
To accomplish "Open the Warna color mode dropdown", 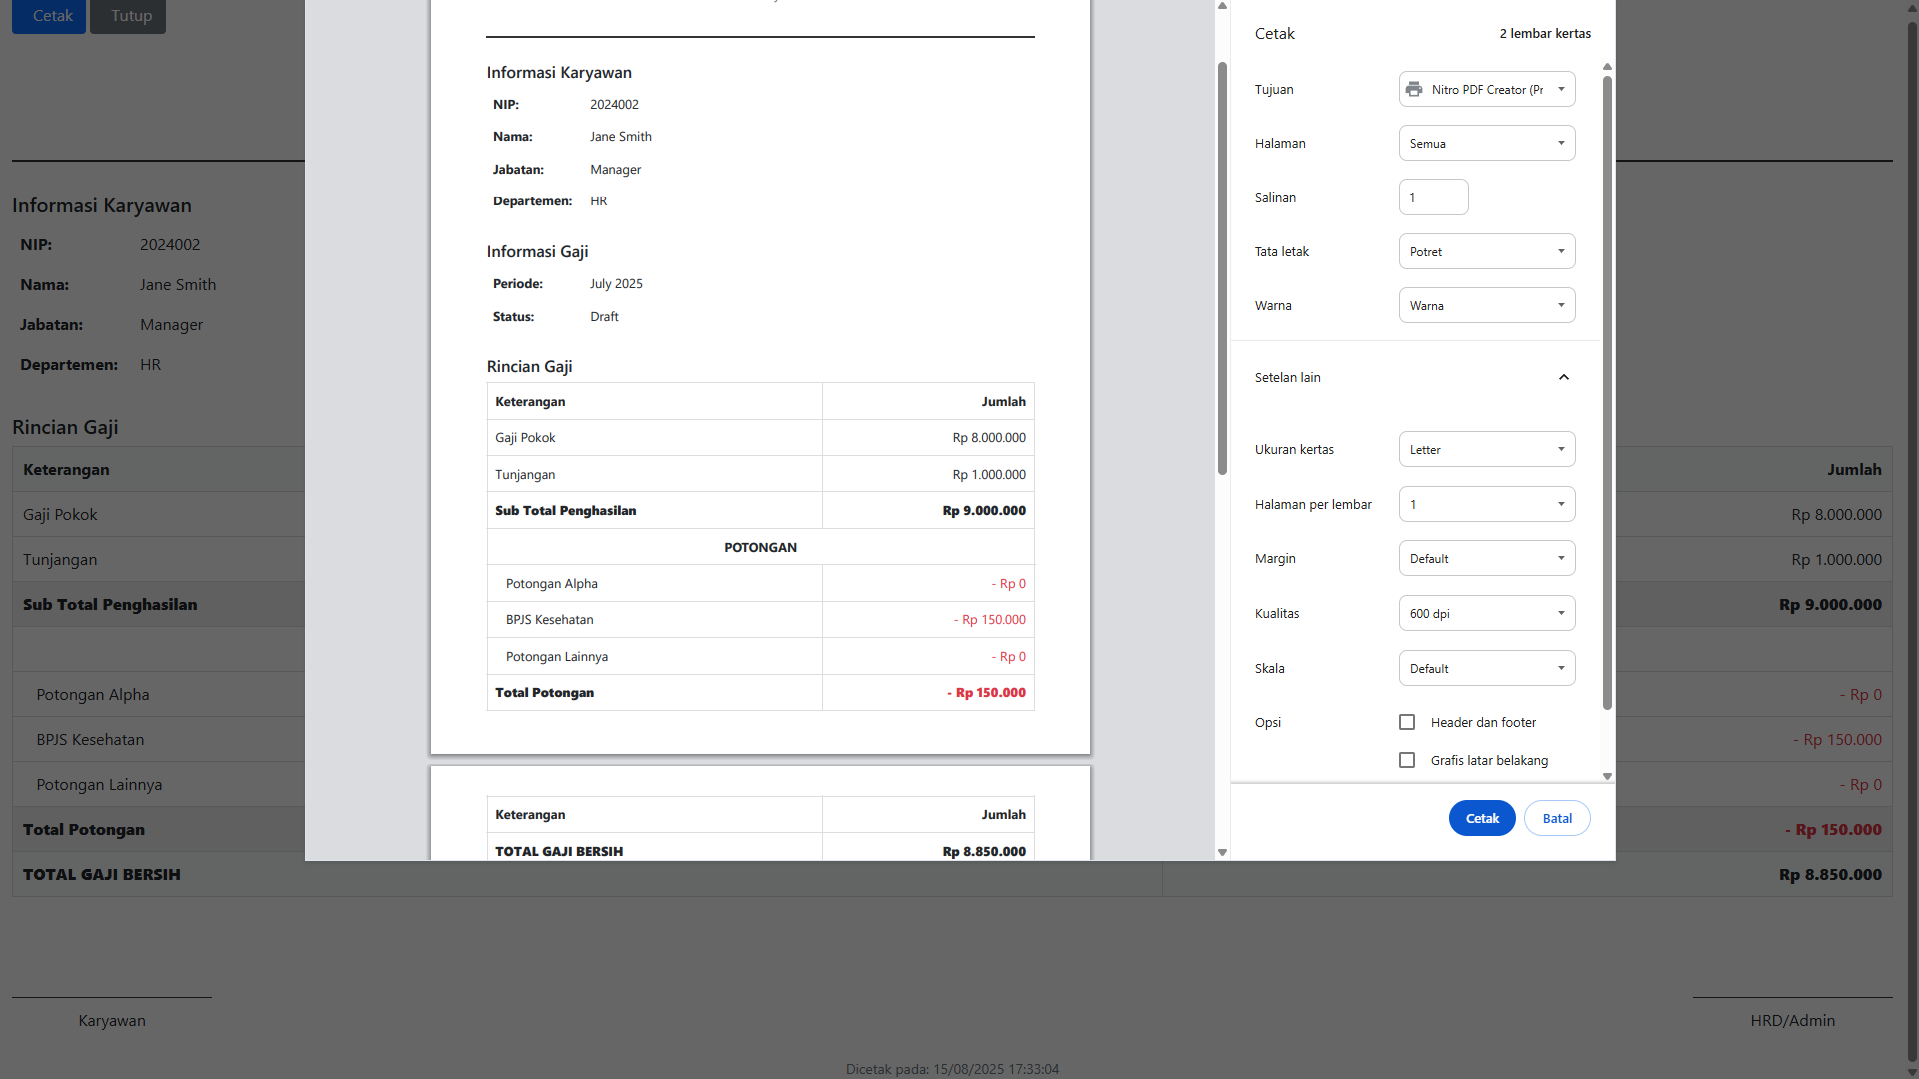I will 1487,305.
